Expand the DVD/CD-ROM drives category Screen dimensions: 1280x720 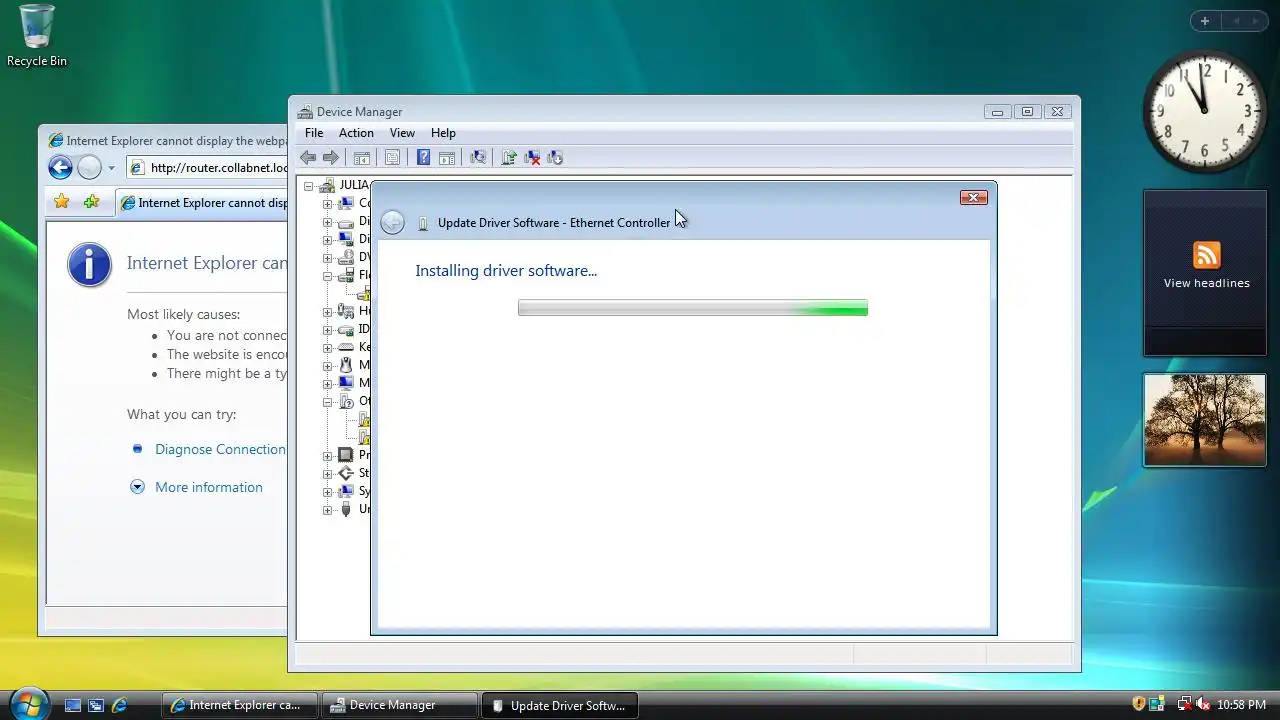point(327,258)
